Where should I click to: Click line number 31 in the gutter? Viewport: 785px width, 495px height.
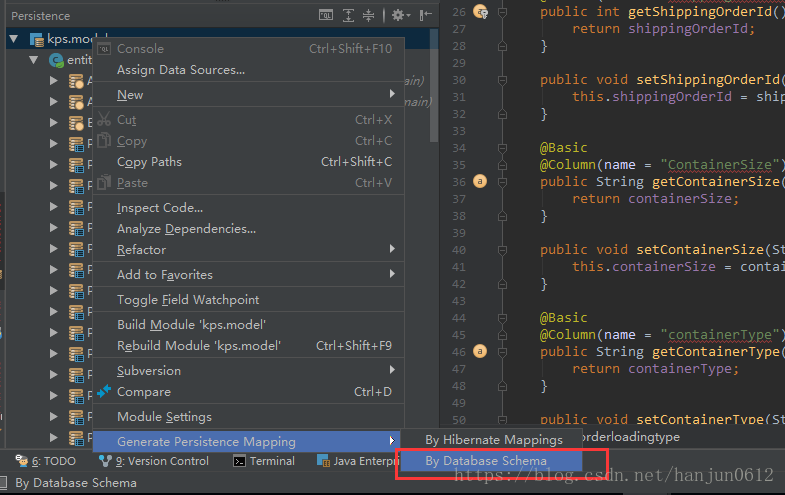459,97
